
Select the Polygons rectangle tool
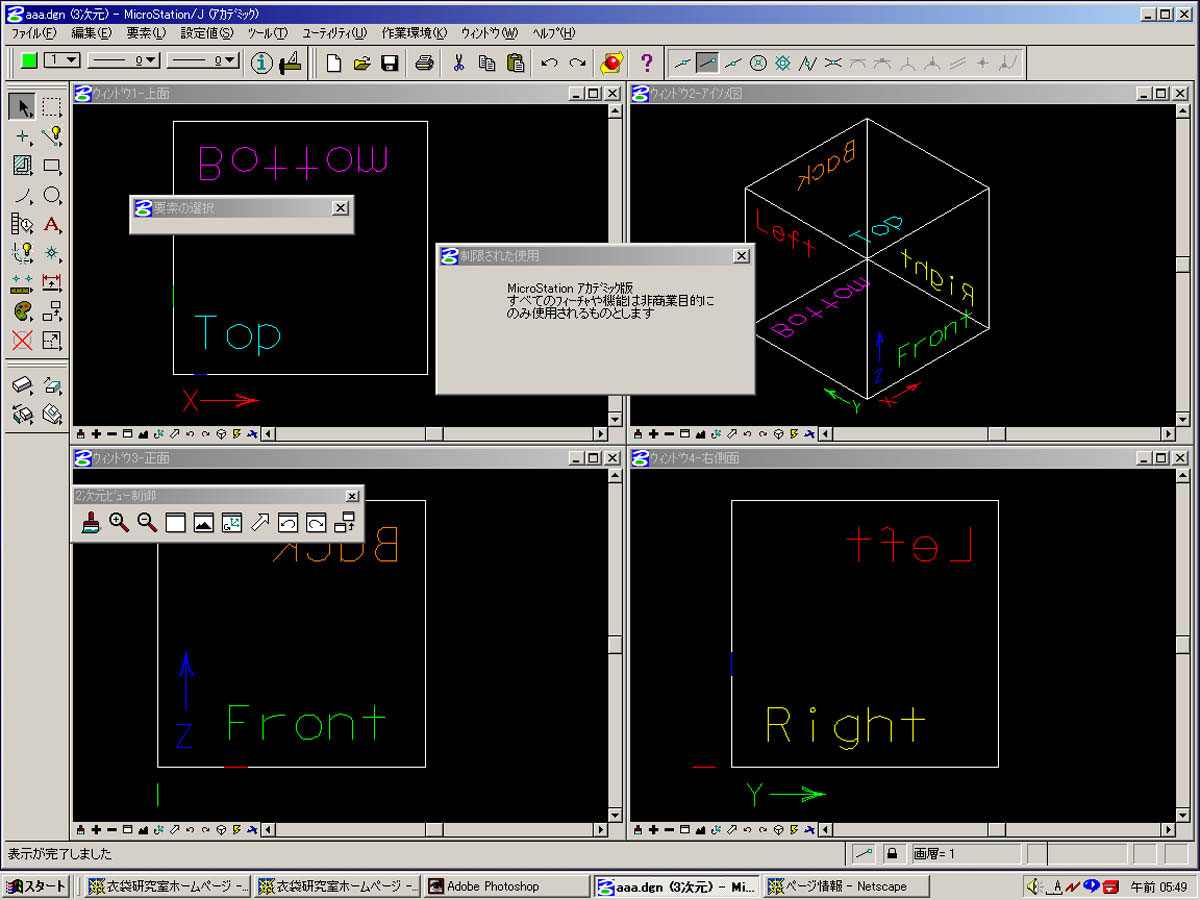(52, 165)
